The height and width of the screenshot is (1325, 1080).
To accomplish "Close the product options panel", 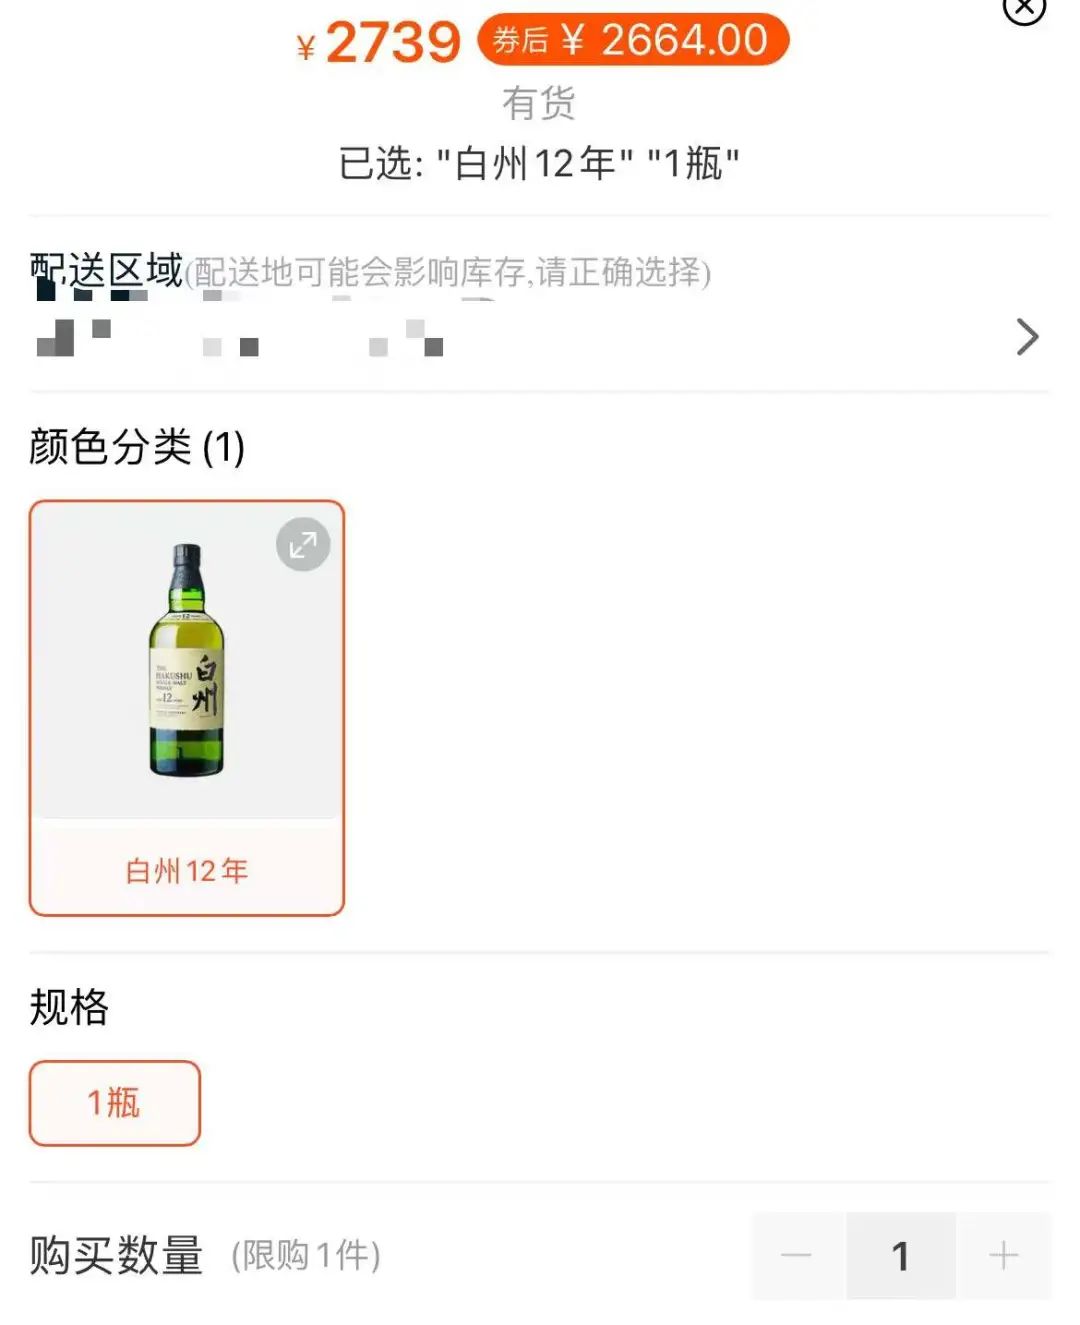I will (x=1023, y=10).
